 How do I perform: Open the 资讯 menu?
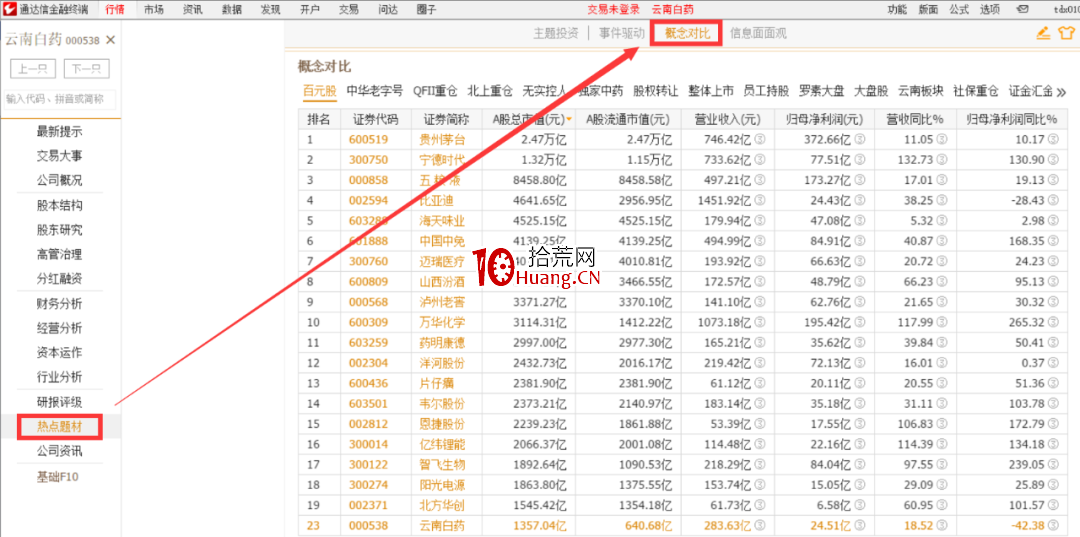[193, 10]
